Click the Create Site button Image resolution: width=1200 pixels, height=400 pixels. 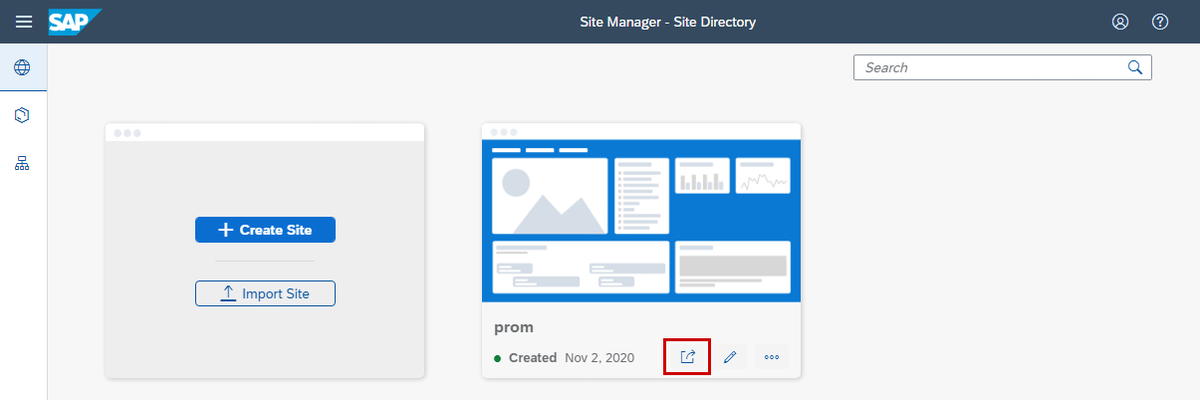pyautogui.click(x=265, y=230)
